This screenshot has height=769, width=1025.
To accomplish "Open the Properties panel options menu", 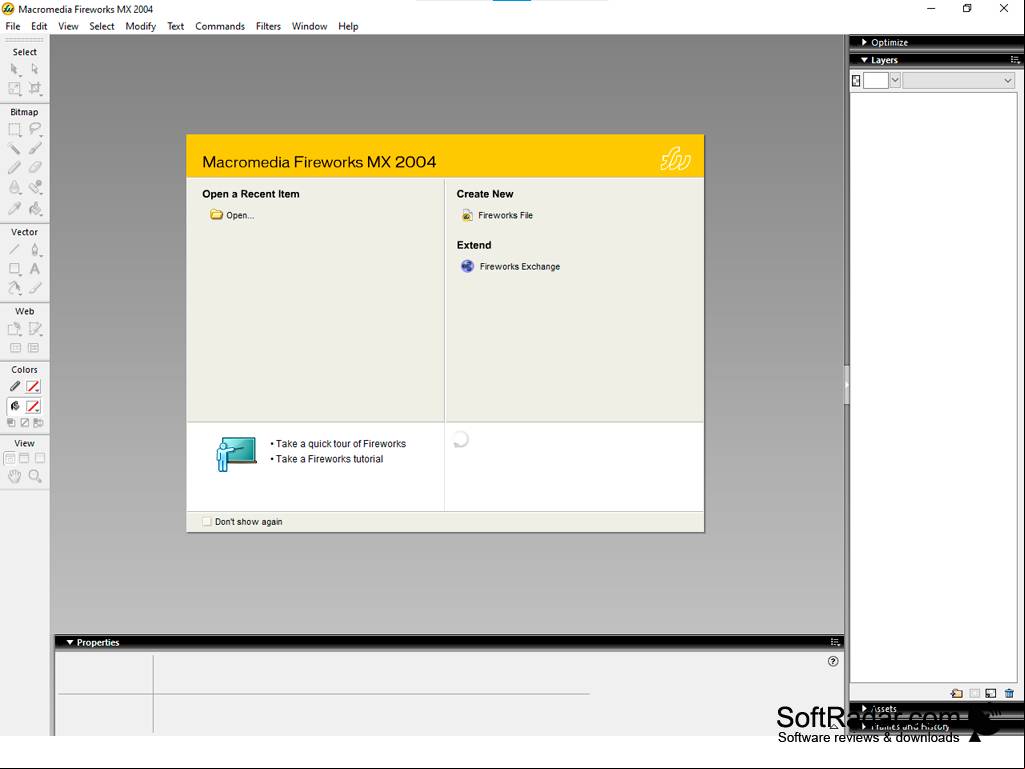I will click(835, 643).
